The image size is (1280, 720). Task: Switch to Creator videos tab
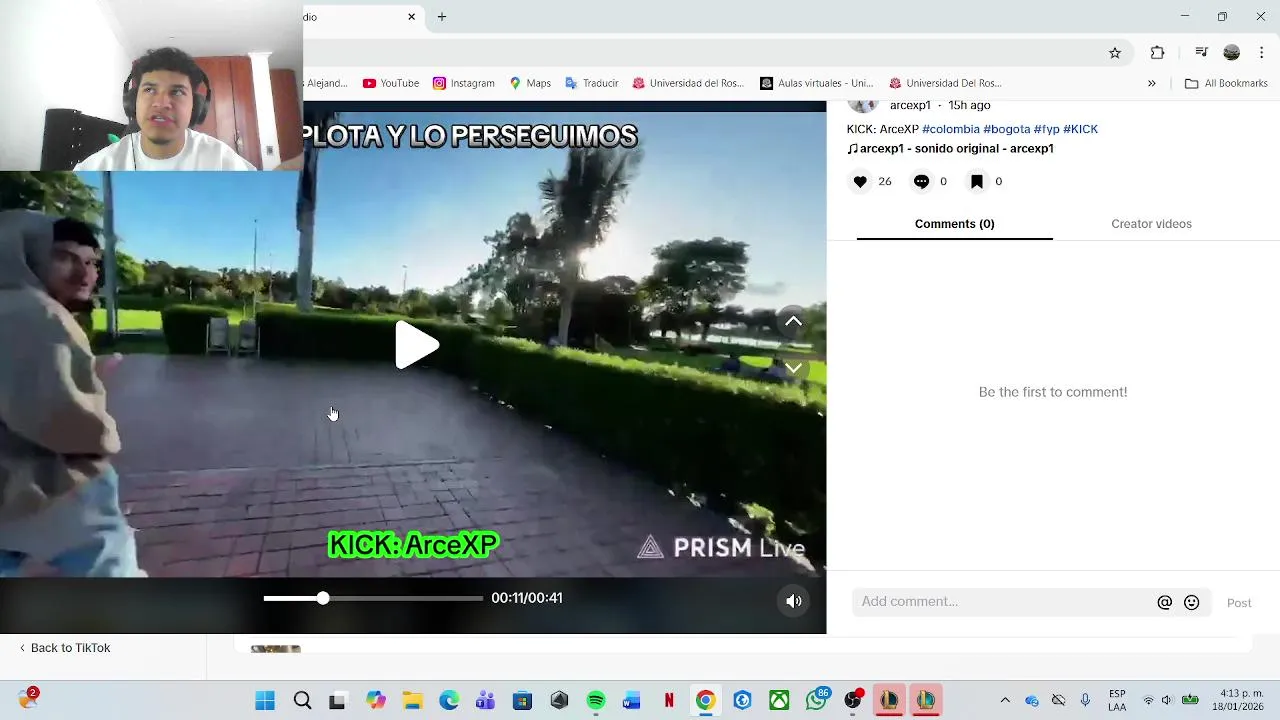(x=1151, y=224)
